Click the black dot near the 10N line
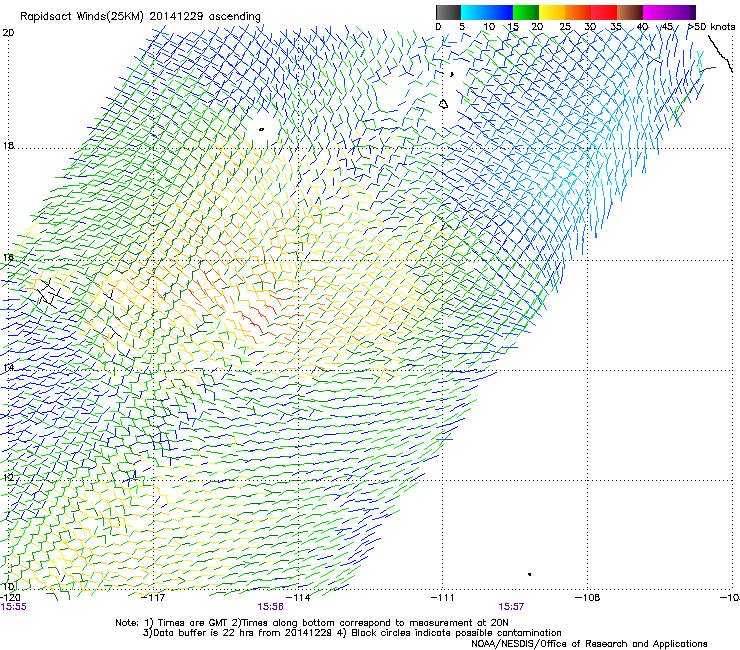This screenshot has height=650, width=740. tap(530, 574)
